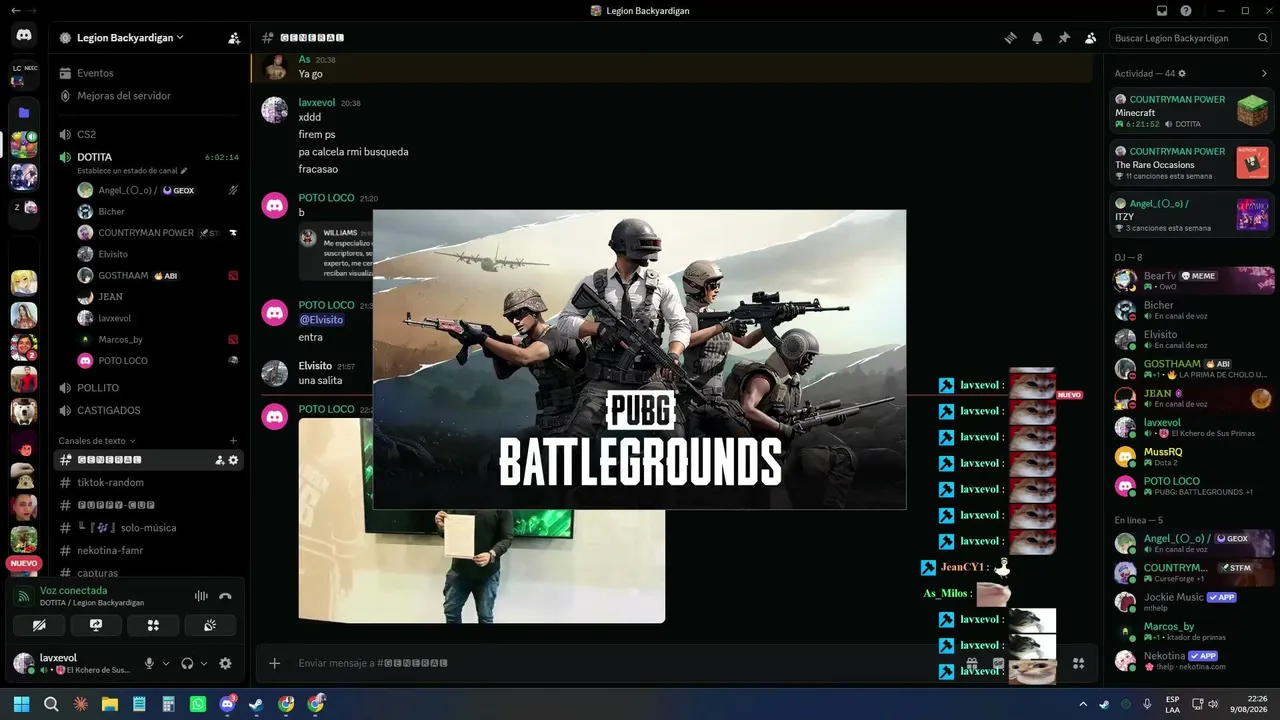Viewport: 1280px width, 720px height.
Task: Open apps launcher in message bar
Action: click(1078, 663)
